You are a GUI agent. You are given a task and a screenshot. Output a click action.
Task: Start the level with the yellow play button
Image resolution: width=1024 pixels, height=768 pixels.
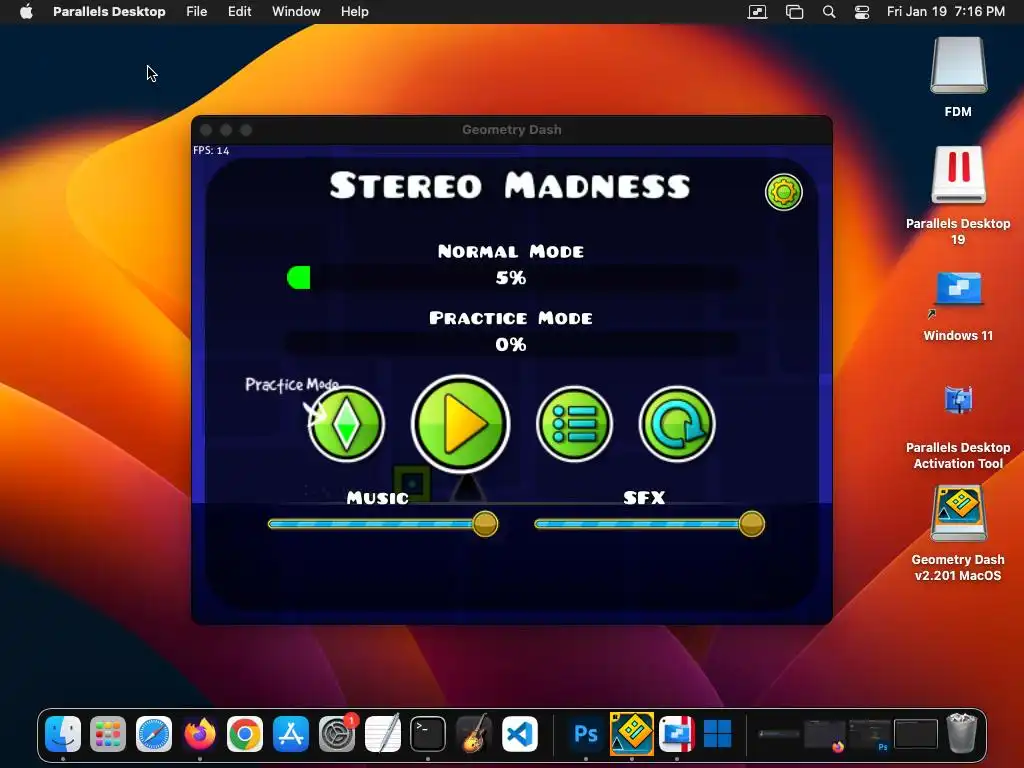pyautogui.click(x=460, y=423)
